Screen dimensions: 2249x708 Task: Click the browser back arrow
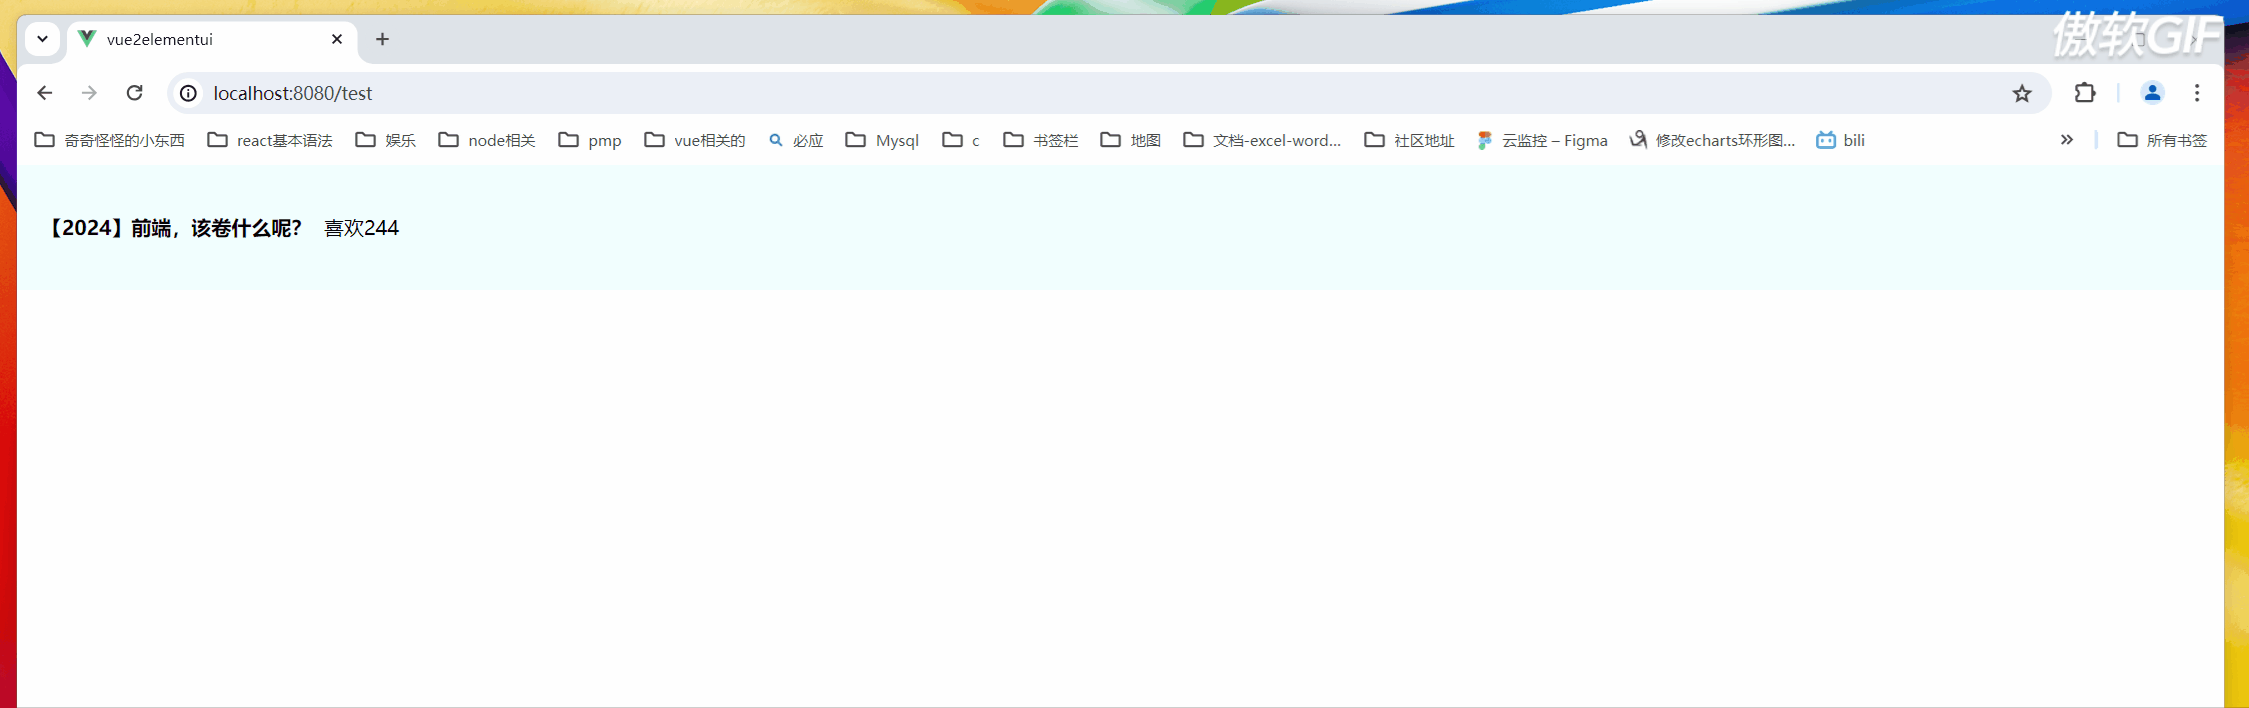[x=44, y=93]
